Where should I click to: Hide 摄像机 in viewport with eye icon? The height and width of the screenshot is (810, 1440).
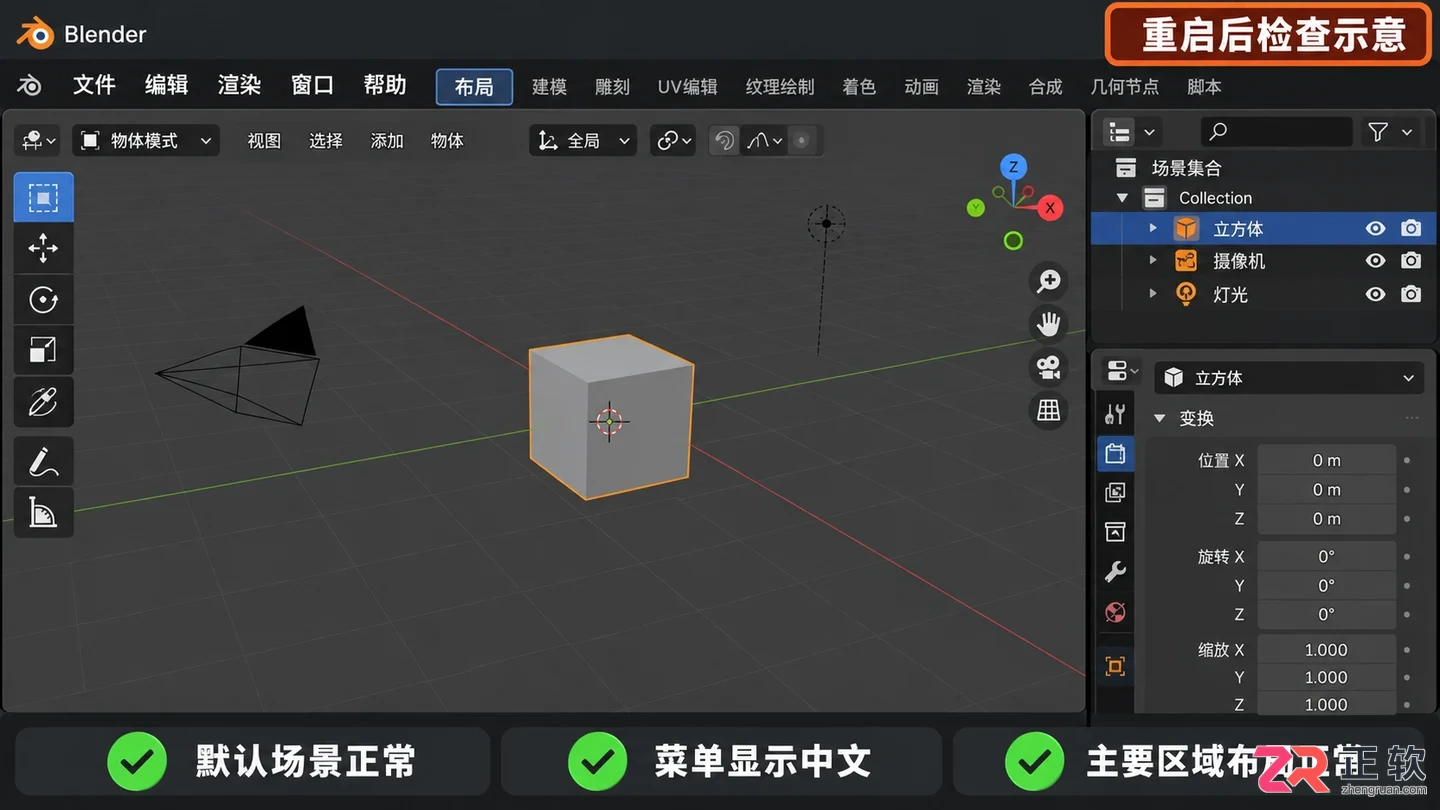click(x=1376, y=261)
